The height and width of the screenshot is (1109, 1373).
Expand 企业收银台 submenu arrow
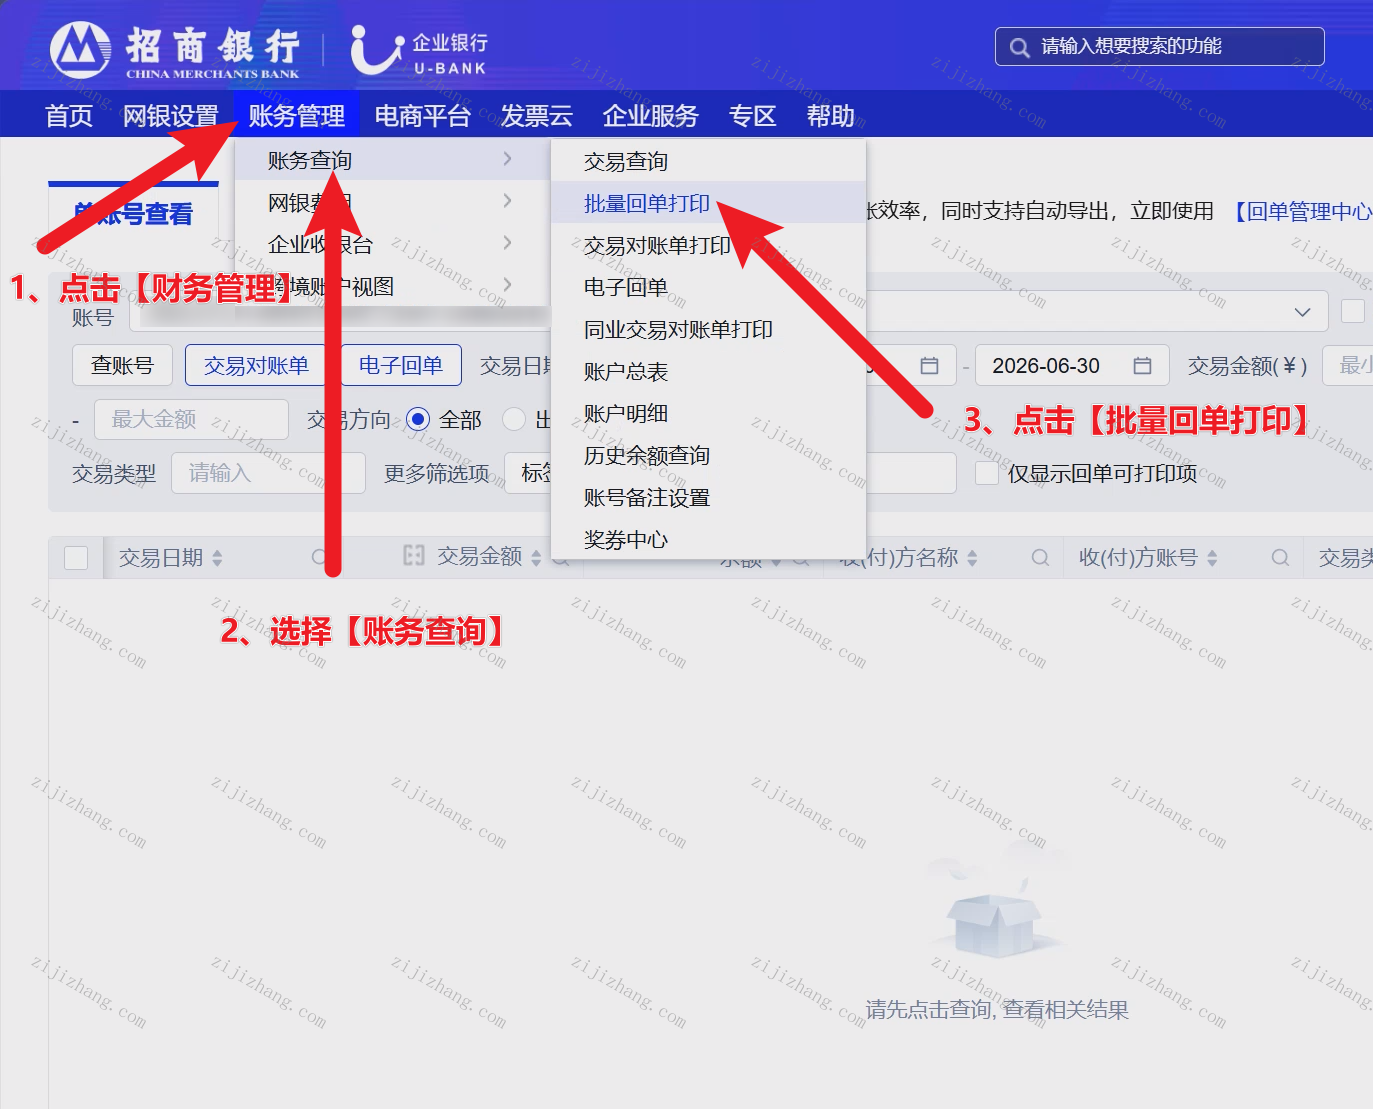(x=508, y=243)
